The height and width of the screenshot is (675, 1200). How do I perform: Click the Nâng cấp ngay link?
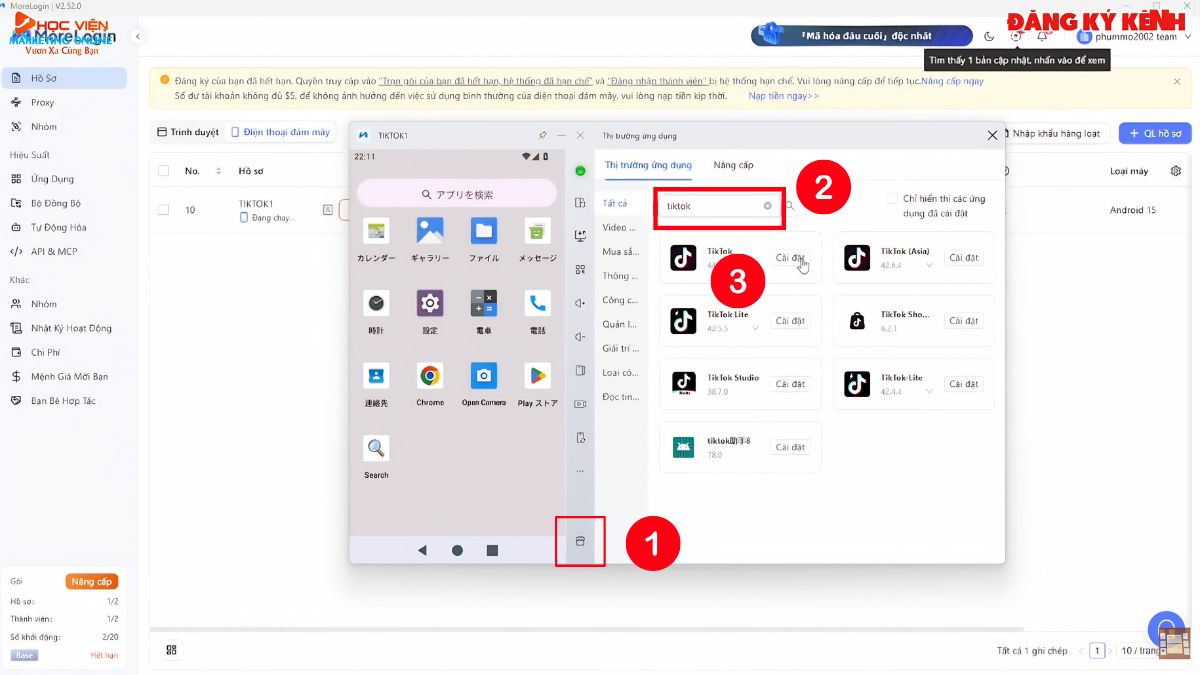[x=952, y=81]
